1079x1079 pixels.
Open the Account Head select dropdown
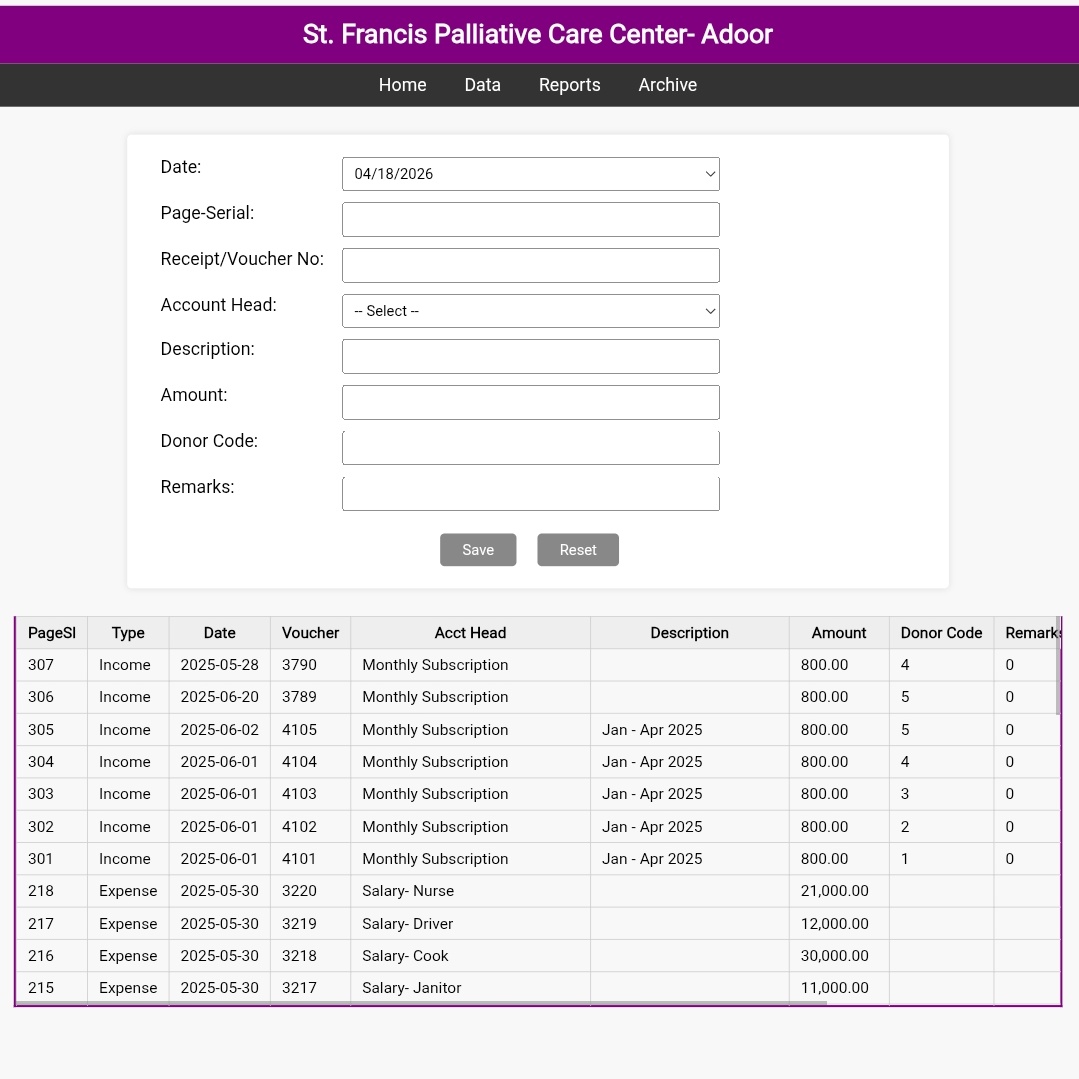[530, 310]
